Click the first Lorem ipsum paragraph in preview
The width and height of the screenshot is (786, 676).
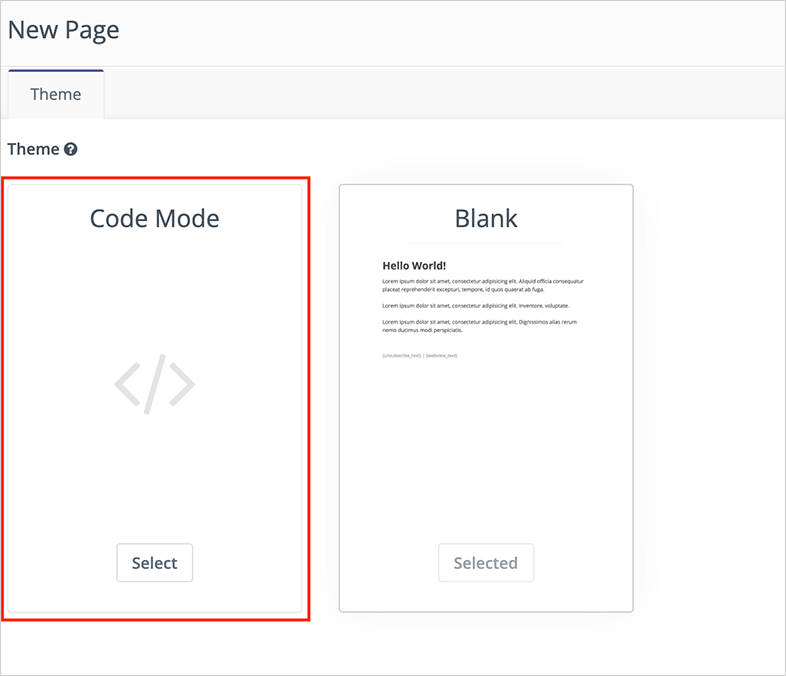[x=482, y=285]
